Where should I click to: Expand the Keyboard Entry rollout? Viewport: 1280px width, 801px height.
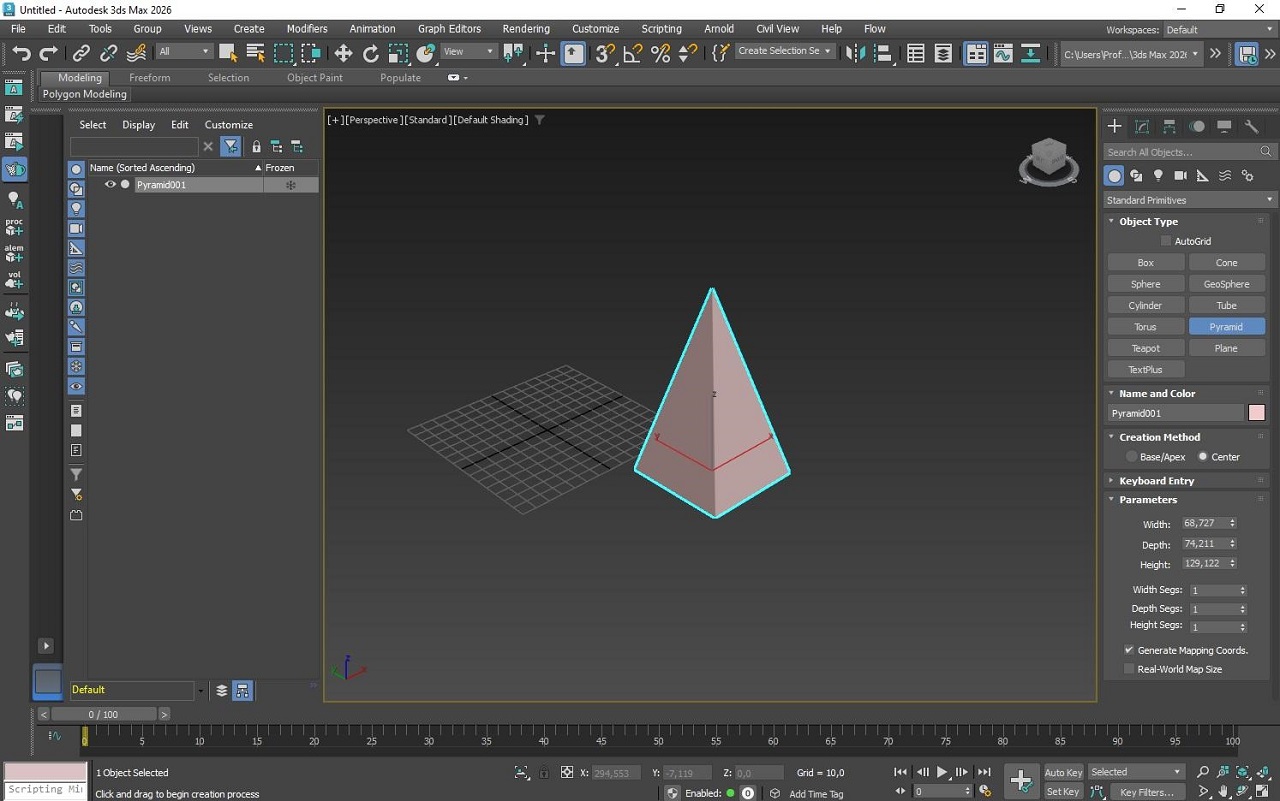pos(1156,481)
